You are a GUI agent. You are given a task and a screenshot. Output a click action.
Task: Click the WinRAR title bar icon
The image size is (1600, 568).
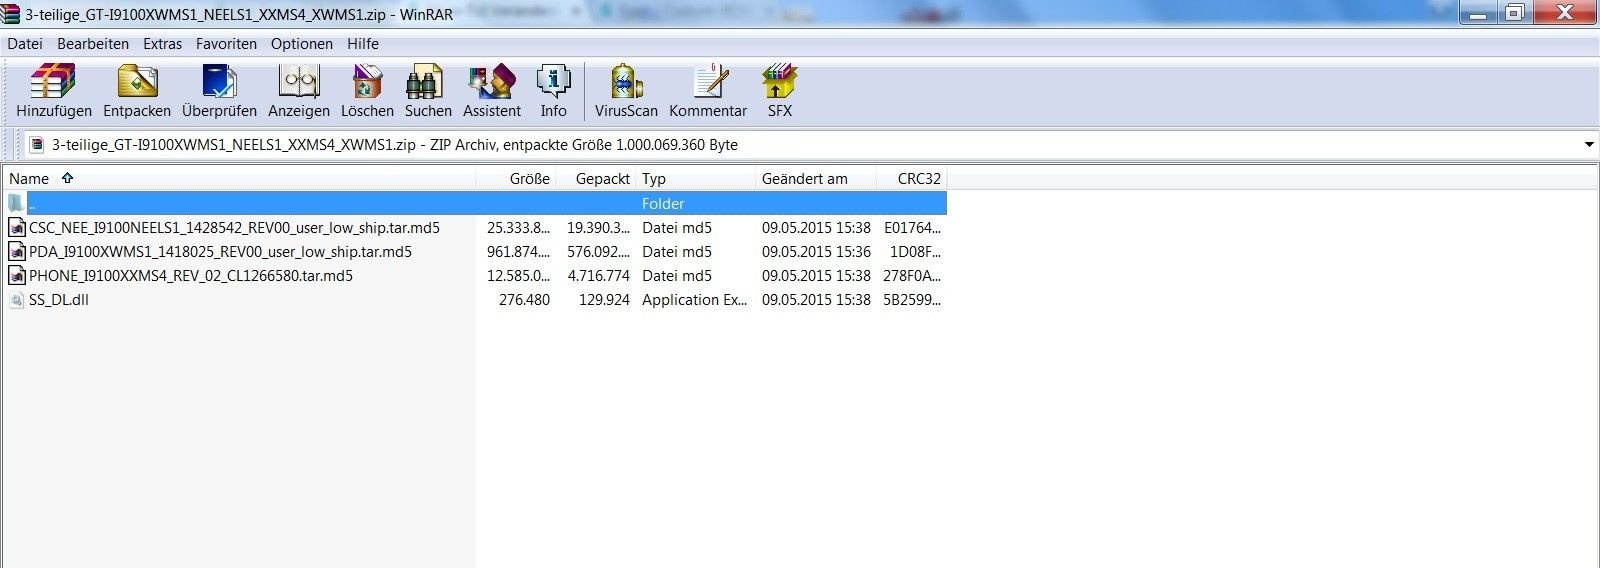[x=11, y=14]
